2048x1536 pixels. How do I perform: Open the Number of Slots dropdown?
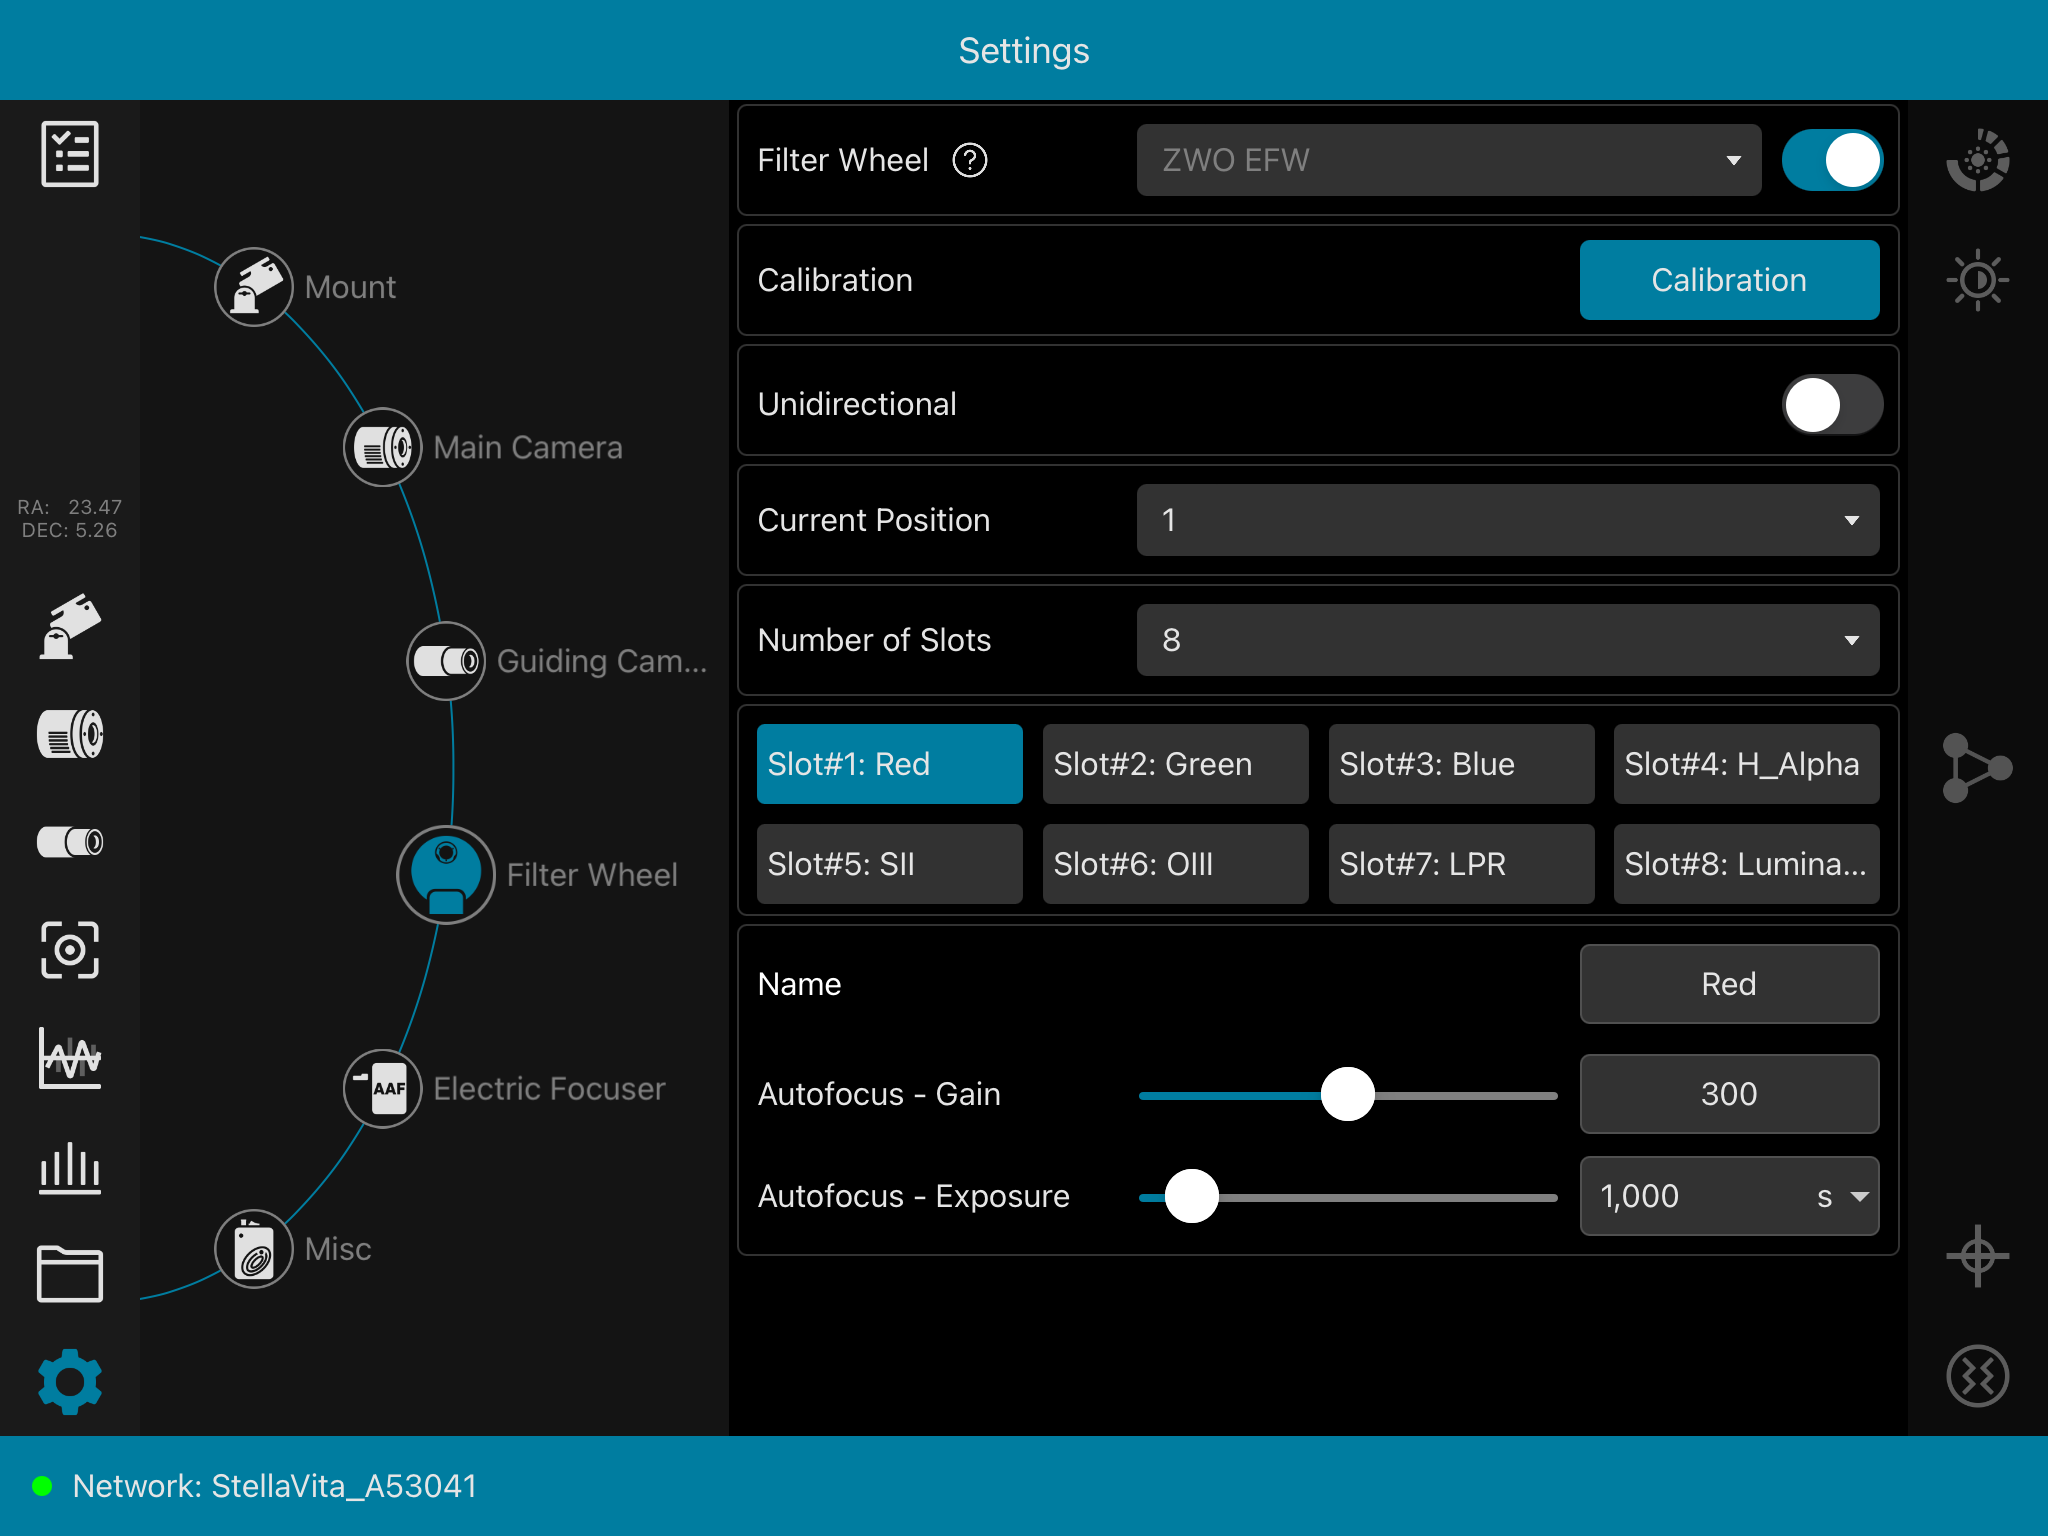1508,640
